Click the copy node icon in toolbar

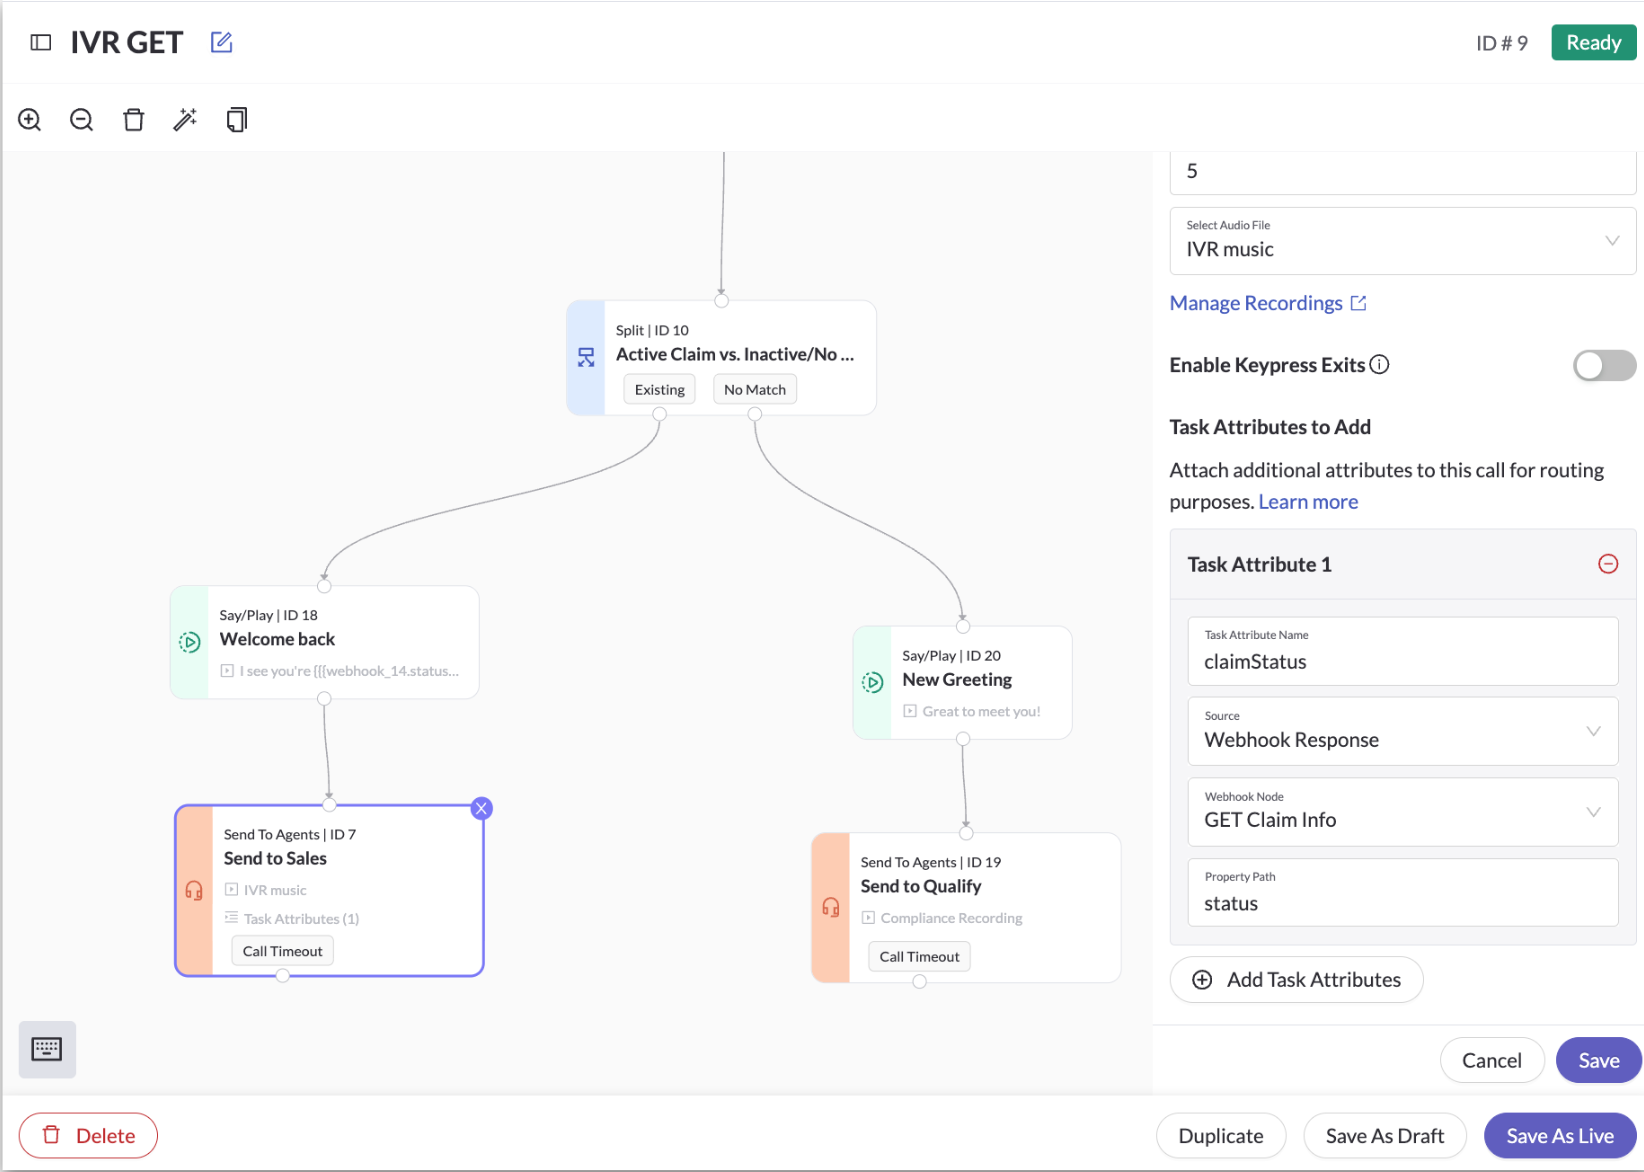tap(237, 120)
